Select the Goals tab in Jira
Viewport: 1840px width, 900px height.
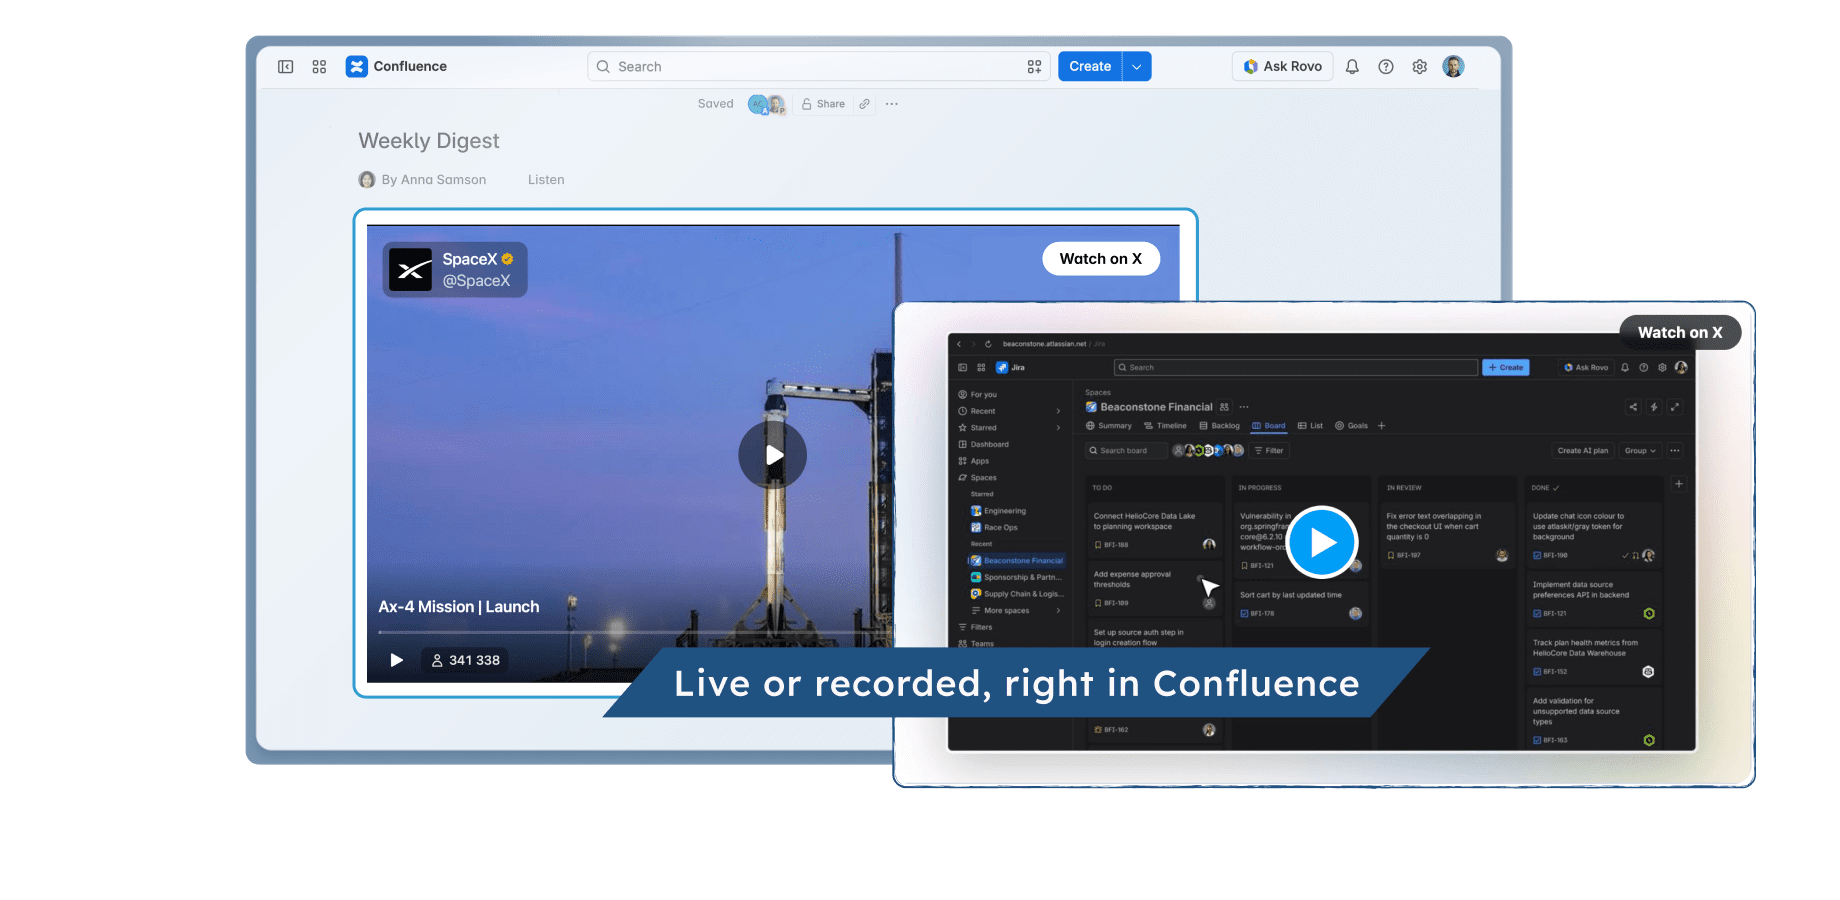pos(1351,426)
